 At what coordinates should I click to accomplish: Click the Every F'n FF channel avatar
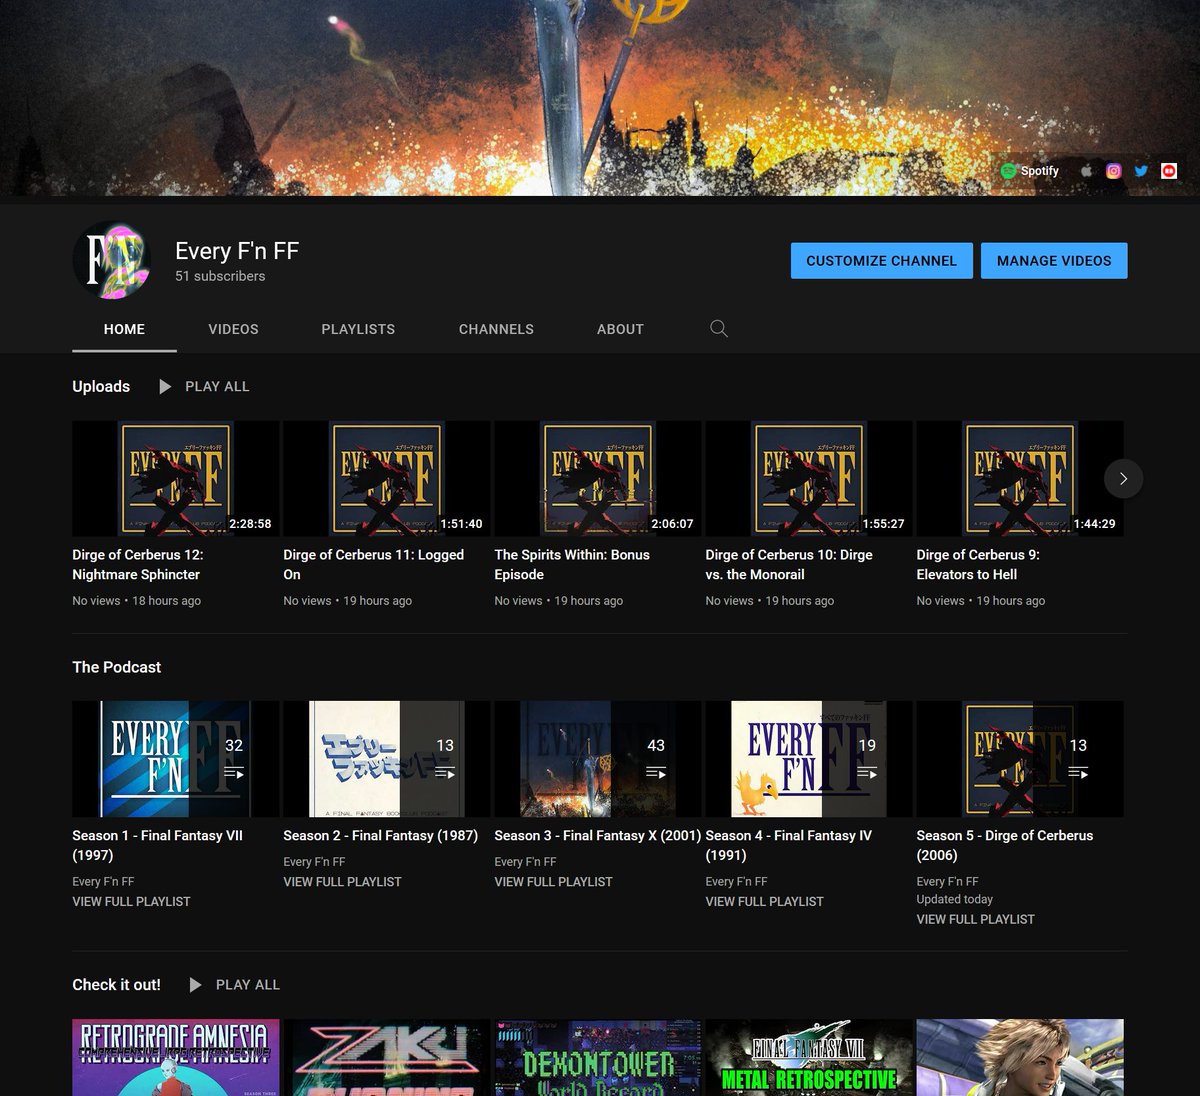click(x=112, y=261)
